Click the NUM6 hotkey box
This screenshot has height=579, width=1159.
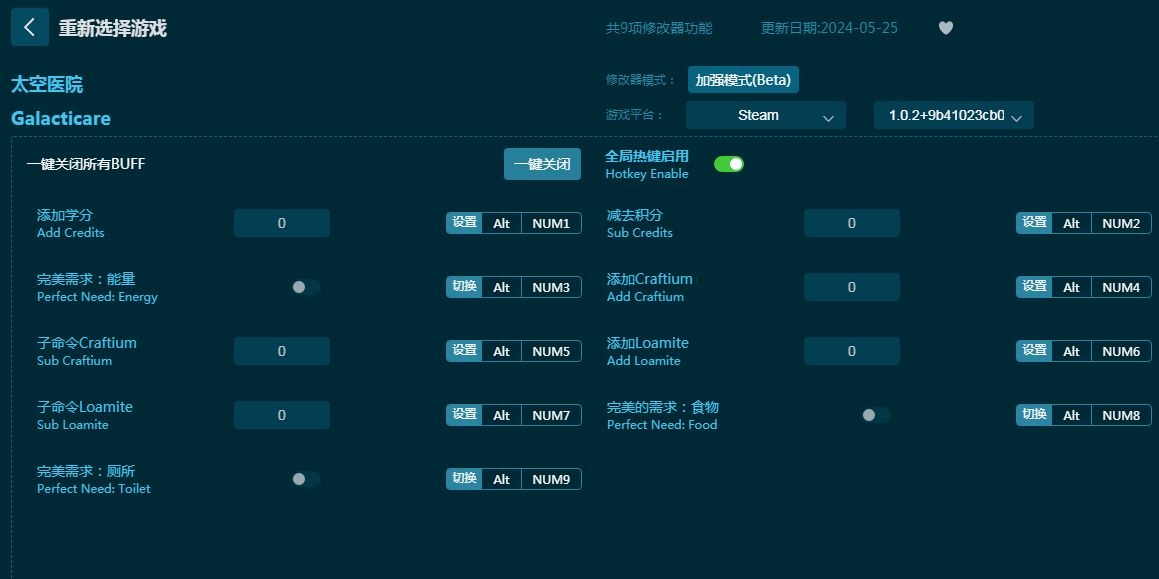(1121, 351)
